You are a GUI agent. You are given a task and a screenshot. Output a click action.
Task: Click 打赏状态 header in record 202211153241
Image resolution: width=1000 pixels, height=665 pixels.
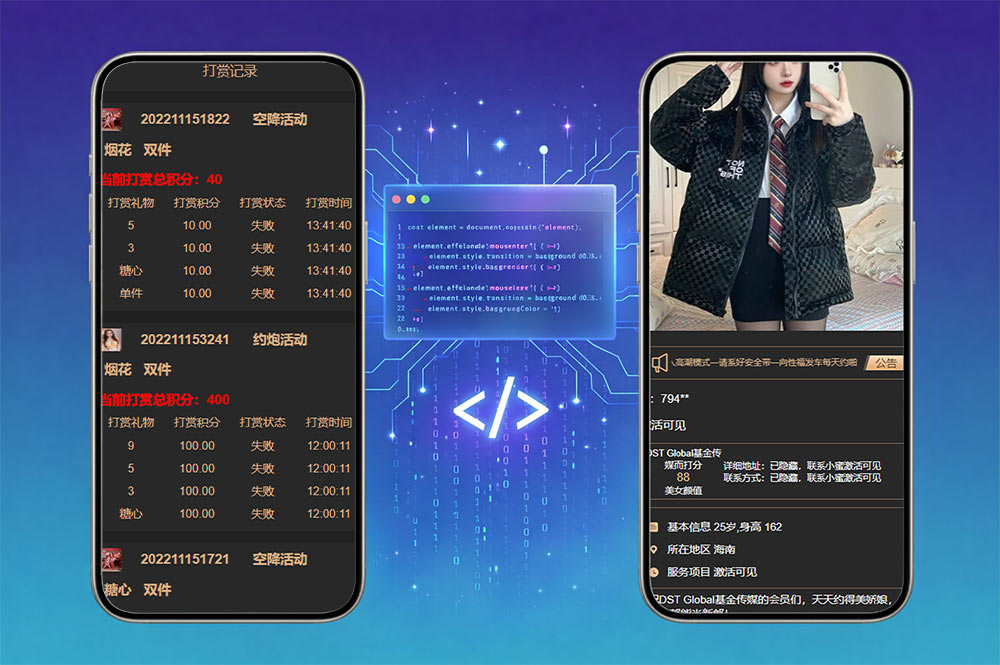(263, 422)
